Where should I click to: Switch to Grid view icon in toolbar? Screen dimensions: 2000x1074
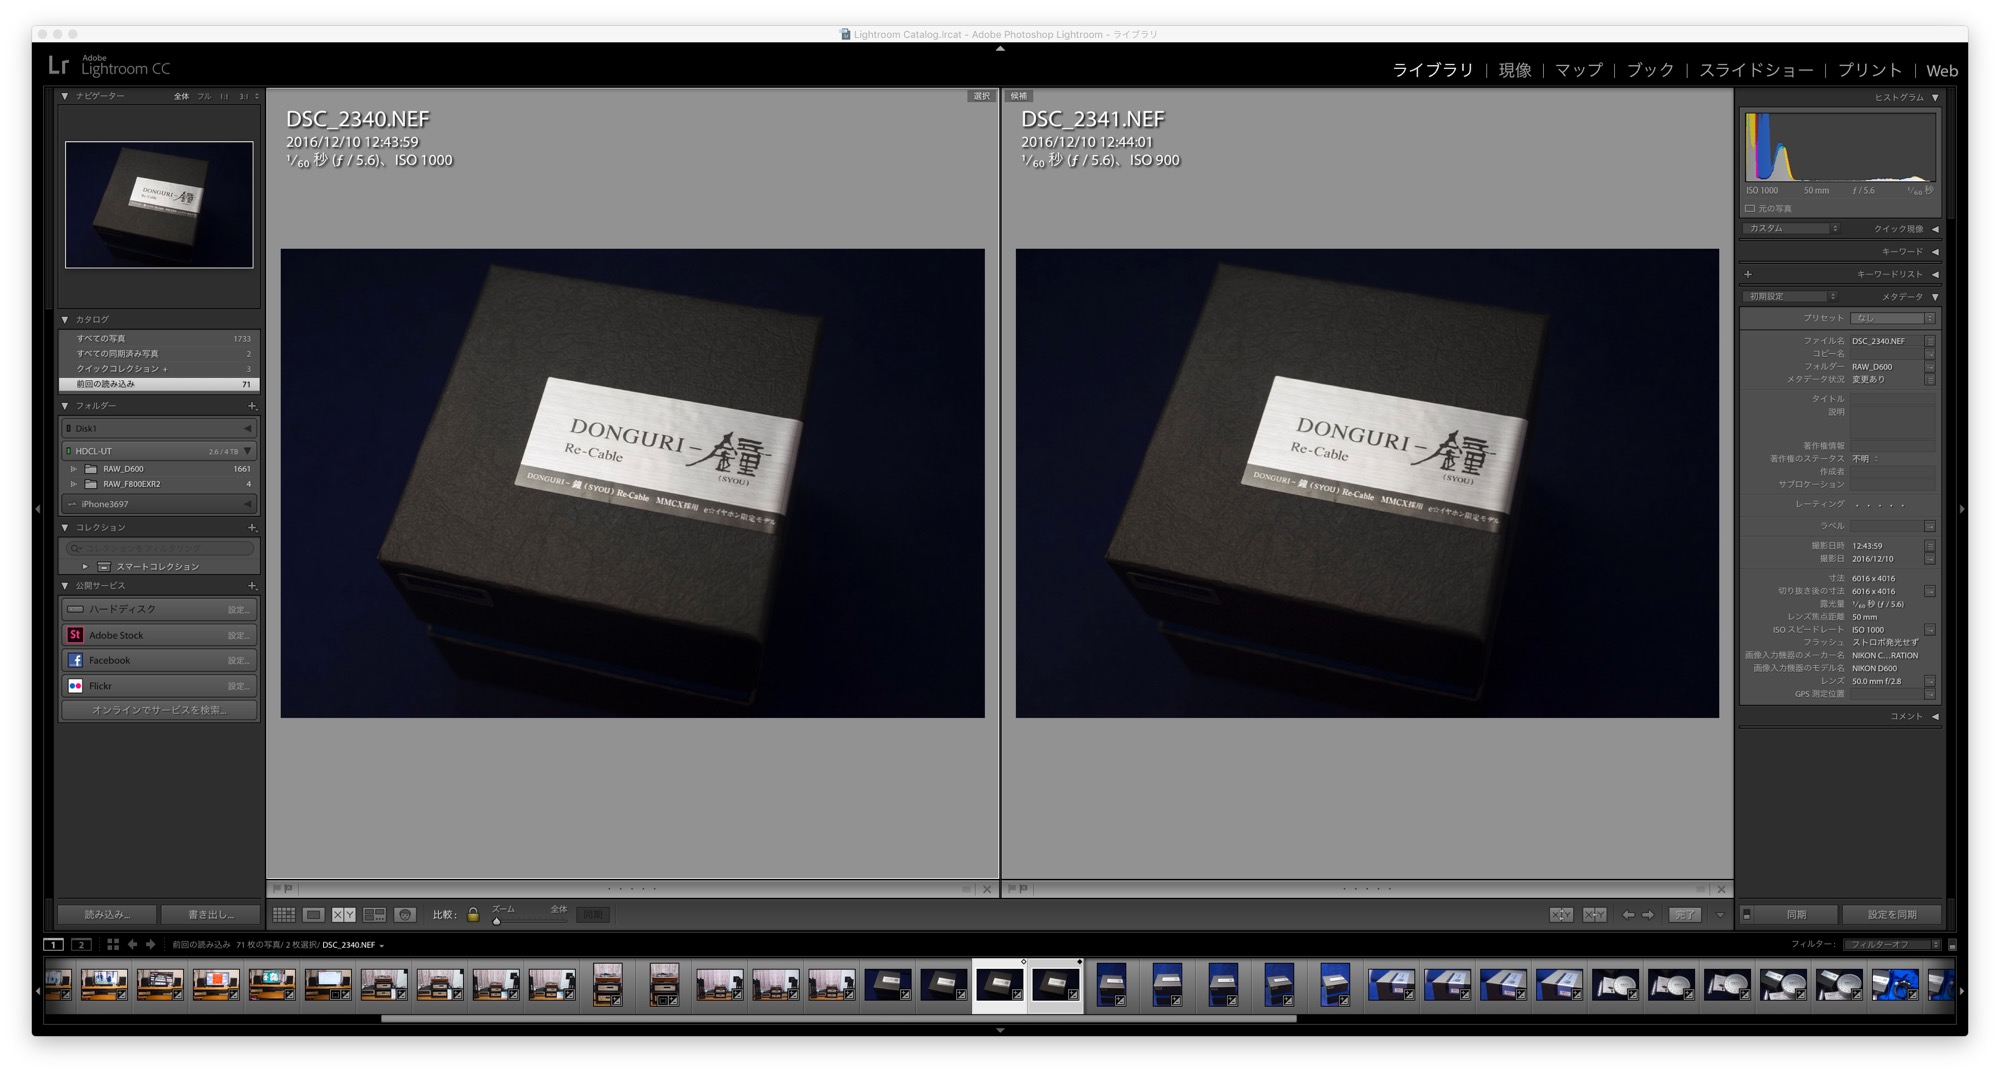tap(284, 914)
